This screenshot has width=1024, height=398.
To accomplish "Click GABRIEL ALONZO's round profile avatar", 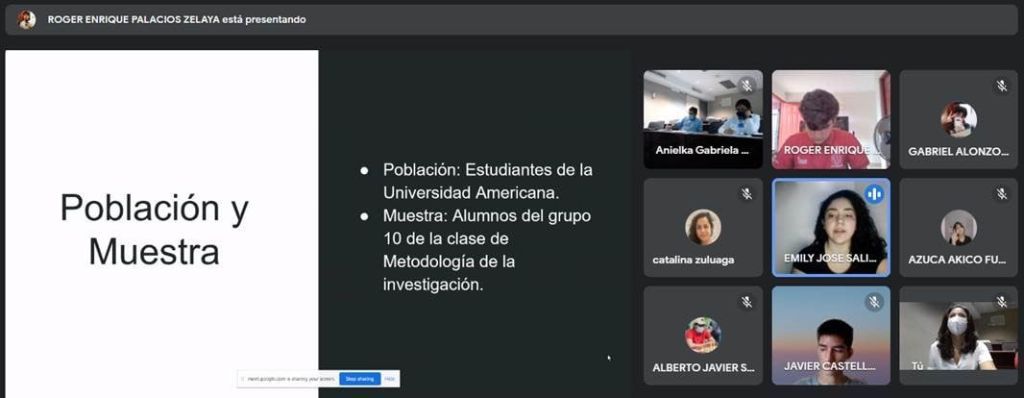I will click(x=959, y=120).
